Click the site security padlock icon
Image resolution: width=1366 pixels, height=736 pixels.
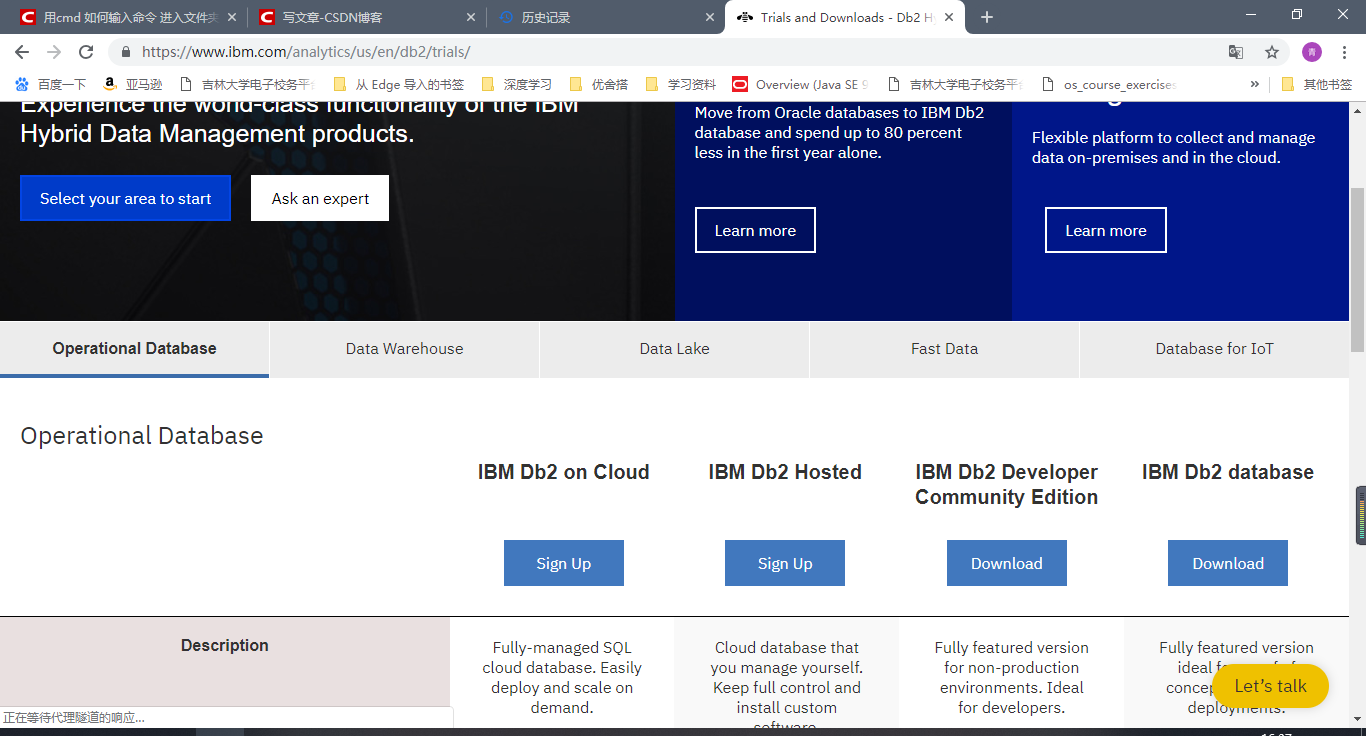(125, 51)
